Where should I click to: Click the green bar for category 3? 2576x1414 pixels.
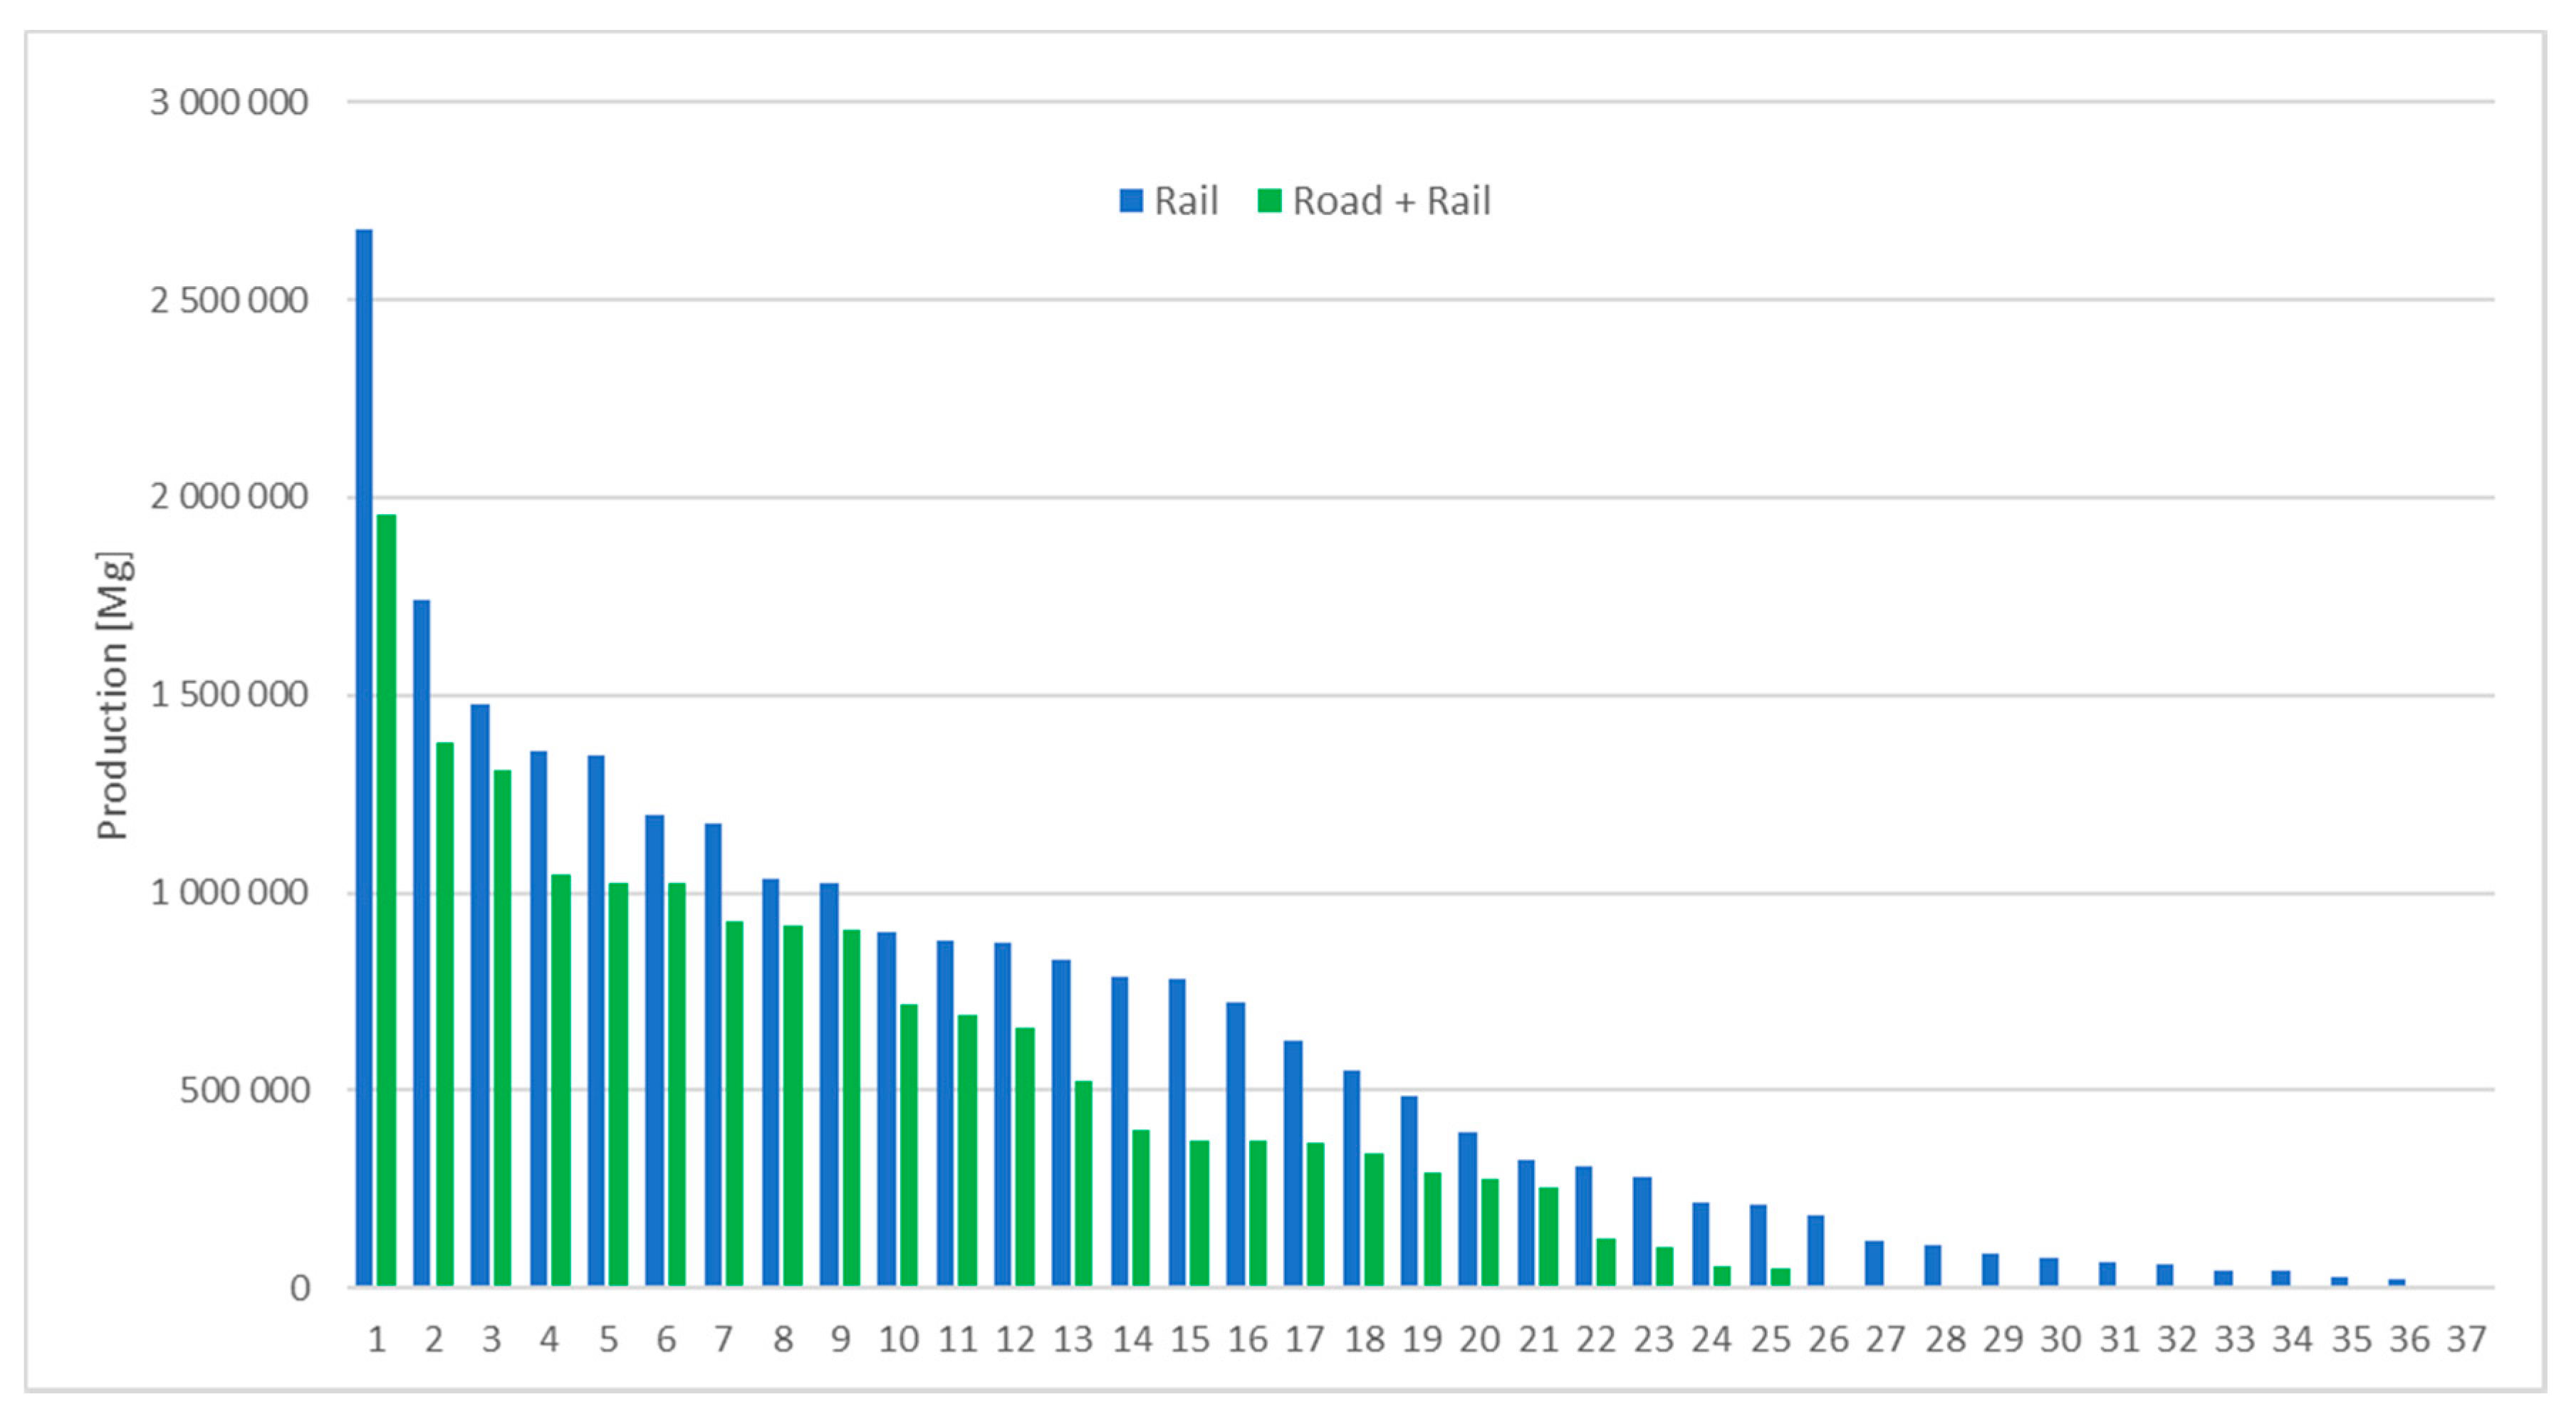tap(502, 1030)
